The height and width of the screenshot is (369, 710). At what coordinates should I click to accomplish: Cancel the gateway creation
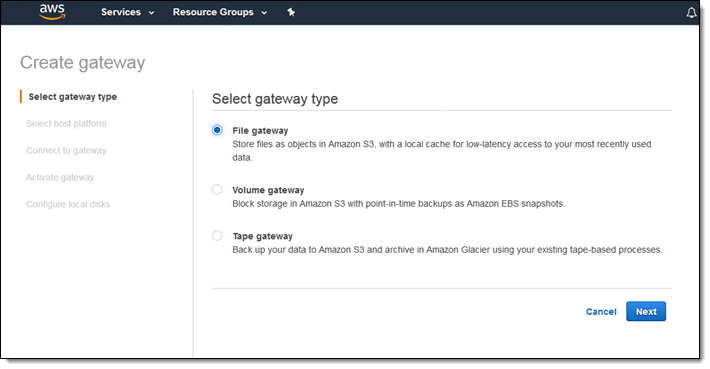pyautogui.click(x=601, y=311)
